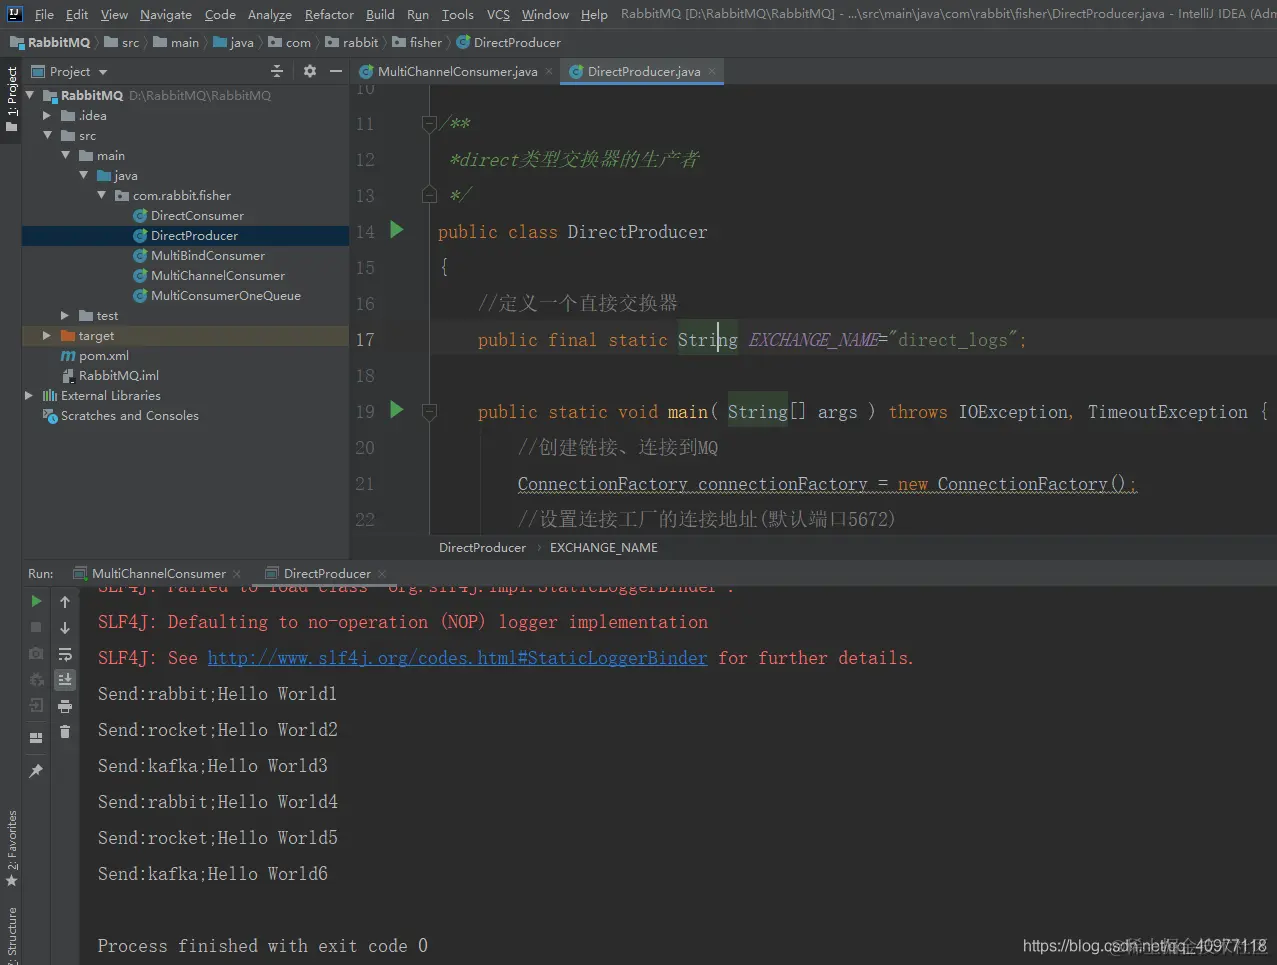Fold the Javadoc comment at line 11

[x=429, y=123]
